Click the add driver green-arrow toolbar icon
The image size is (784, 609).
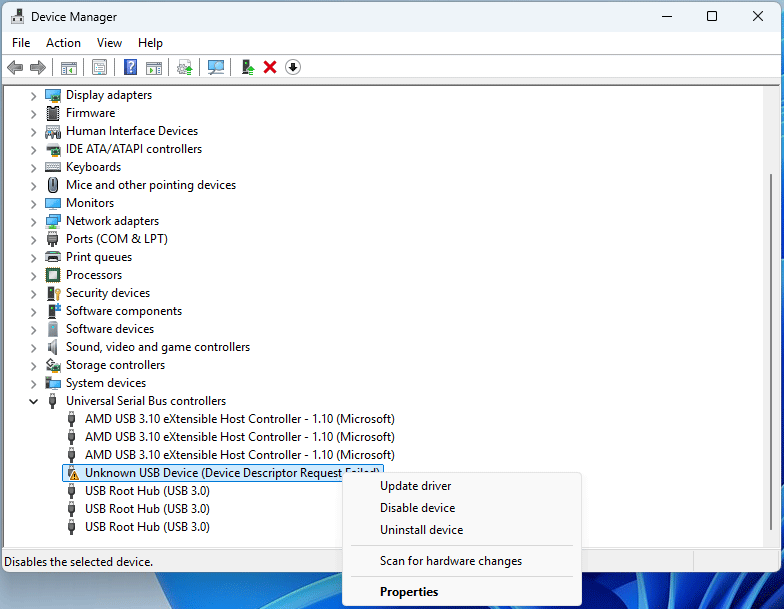[x=248, y=67]
